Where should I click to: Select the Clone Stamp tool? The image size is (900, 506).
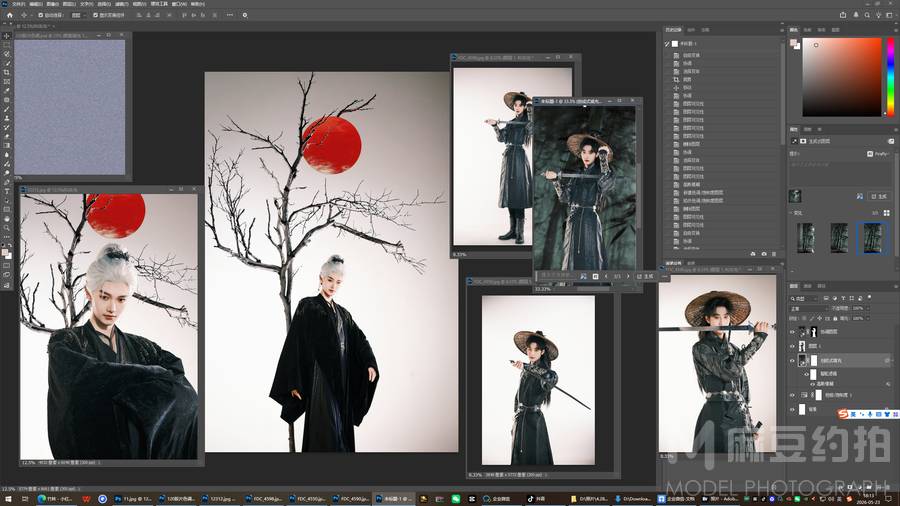point(7,118)
